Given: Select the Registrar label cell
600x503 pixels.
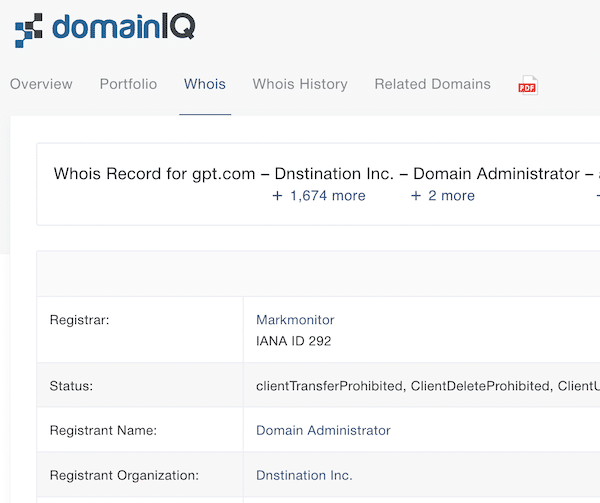Looking at the screenshot, I should click(x=79, y=320).
